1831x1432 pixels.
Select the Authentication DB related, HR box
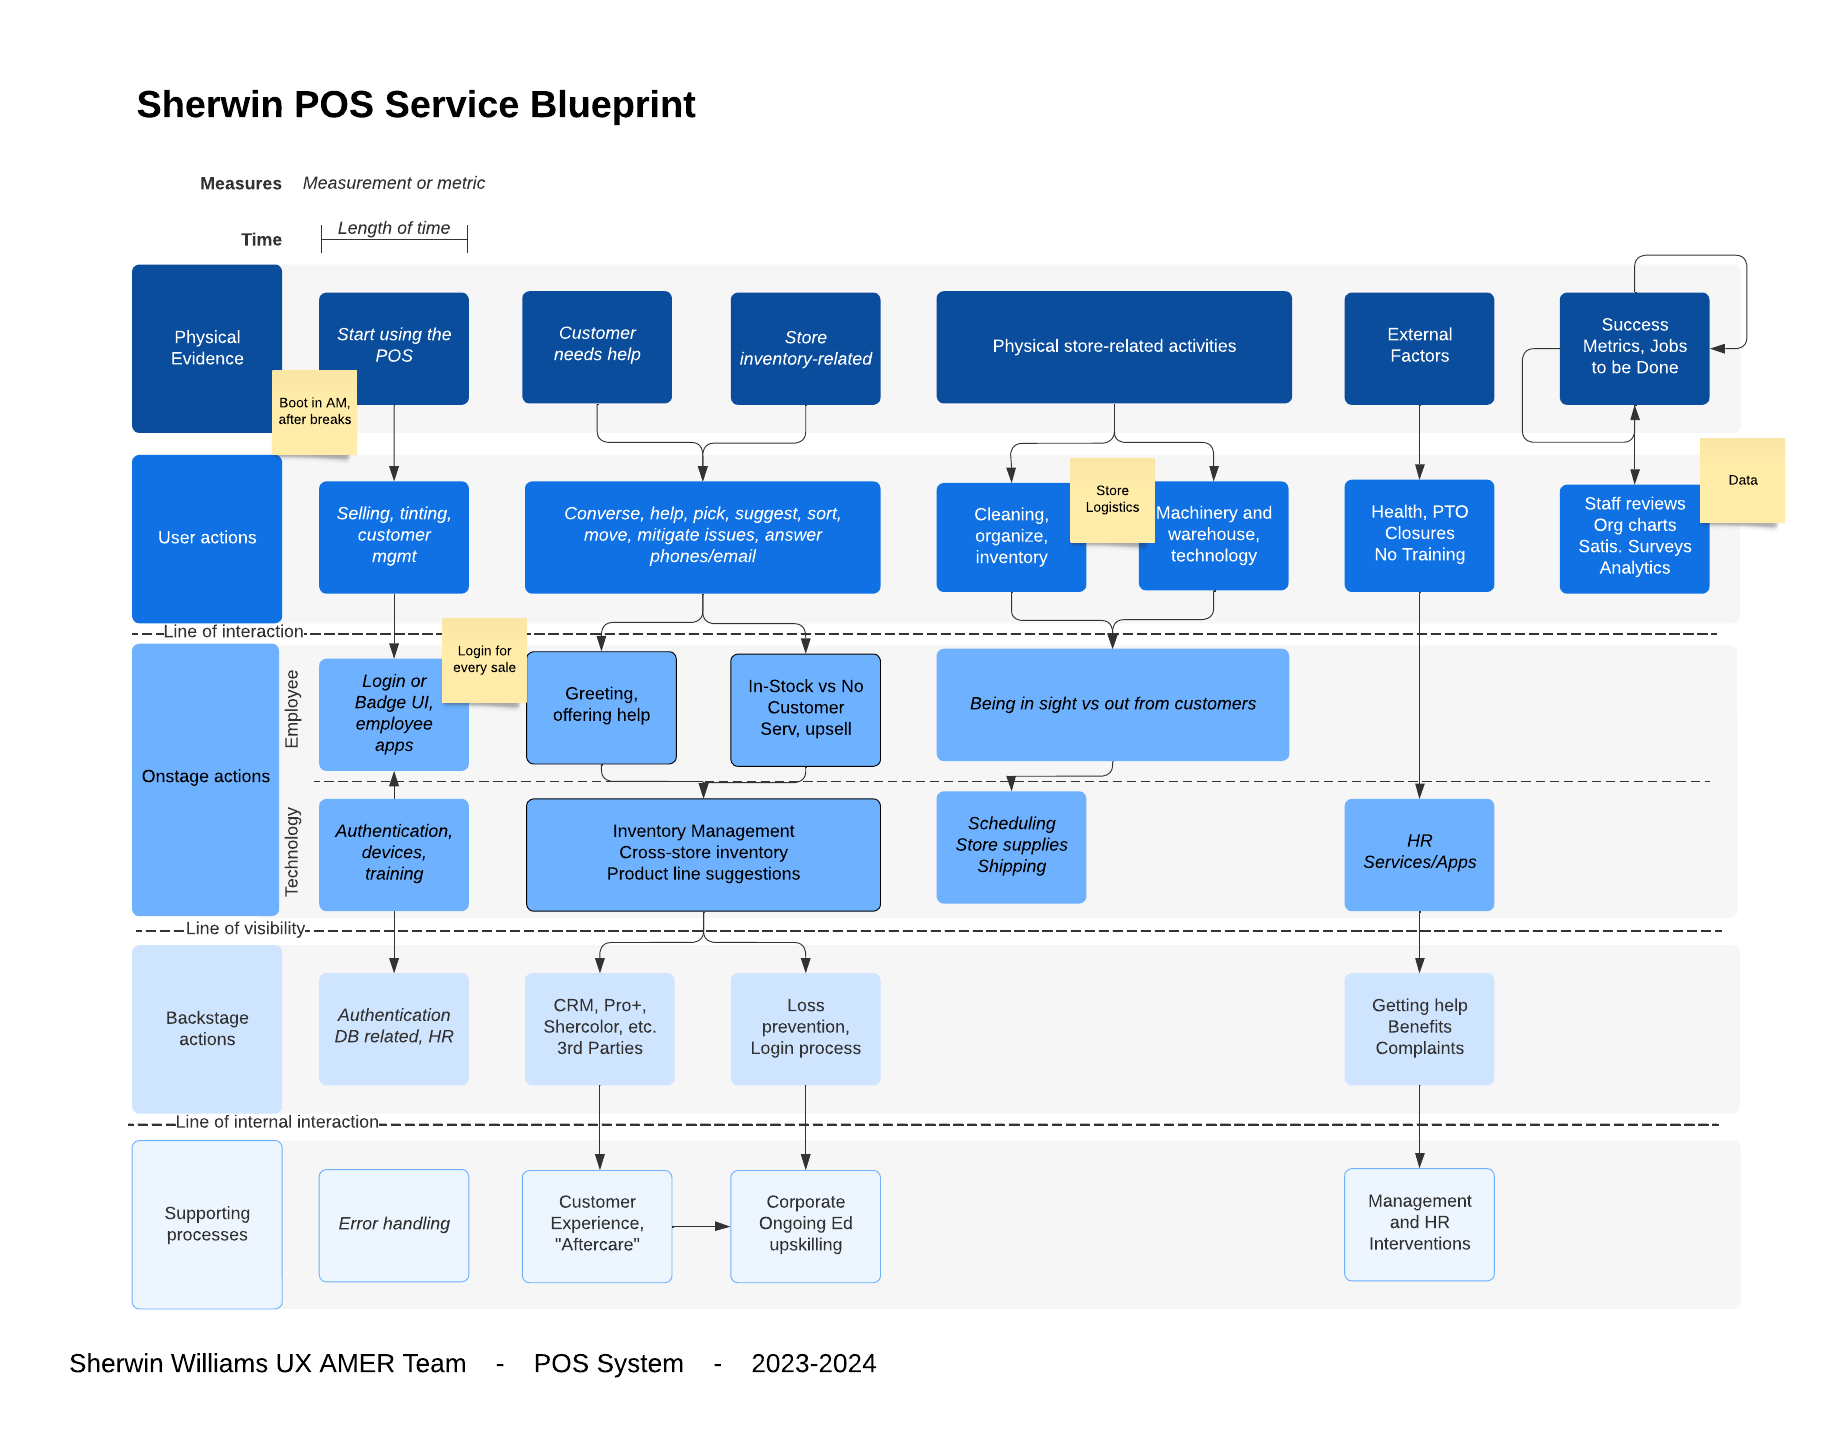(x=394, y=1029)
